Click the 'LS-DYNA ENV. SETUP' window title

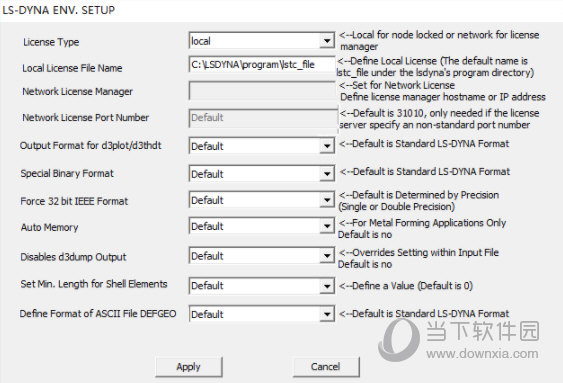click(x=59, y=10)
